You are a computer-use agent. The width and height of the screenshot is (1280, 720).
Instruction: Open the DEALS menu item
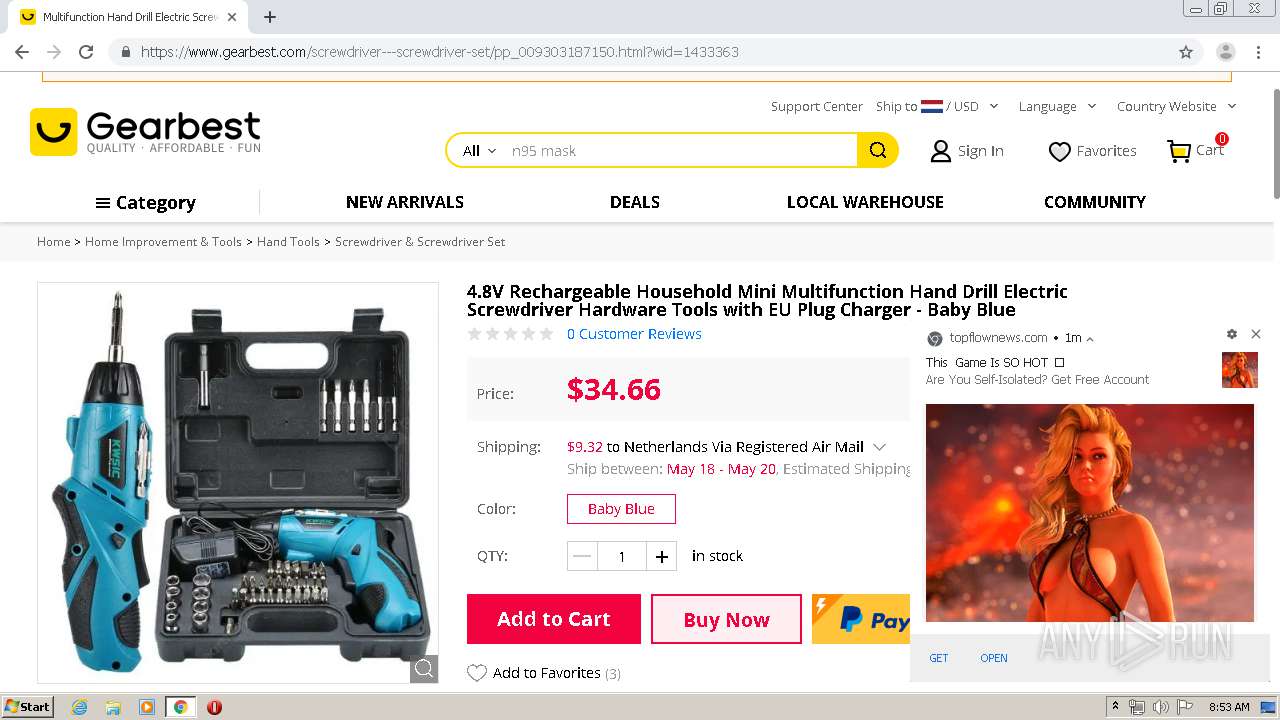pos(634,202)
